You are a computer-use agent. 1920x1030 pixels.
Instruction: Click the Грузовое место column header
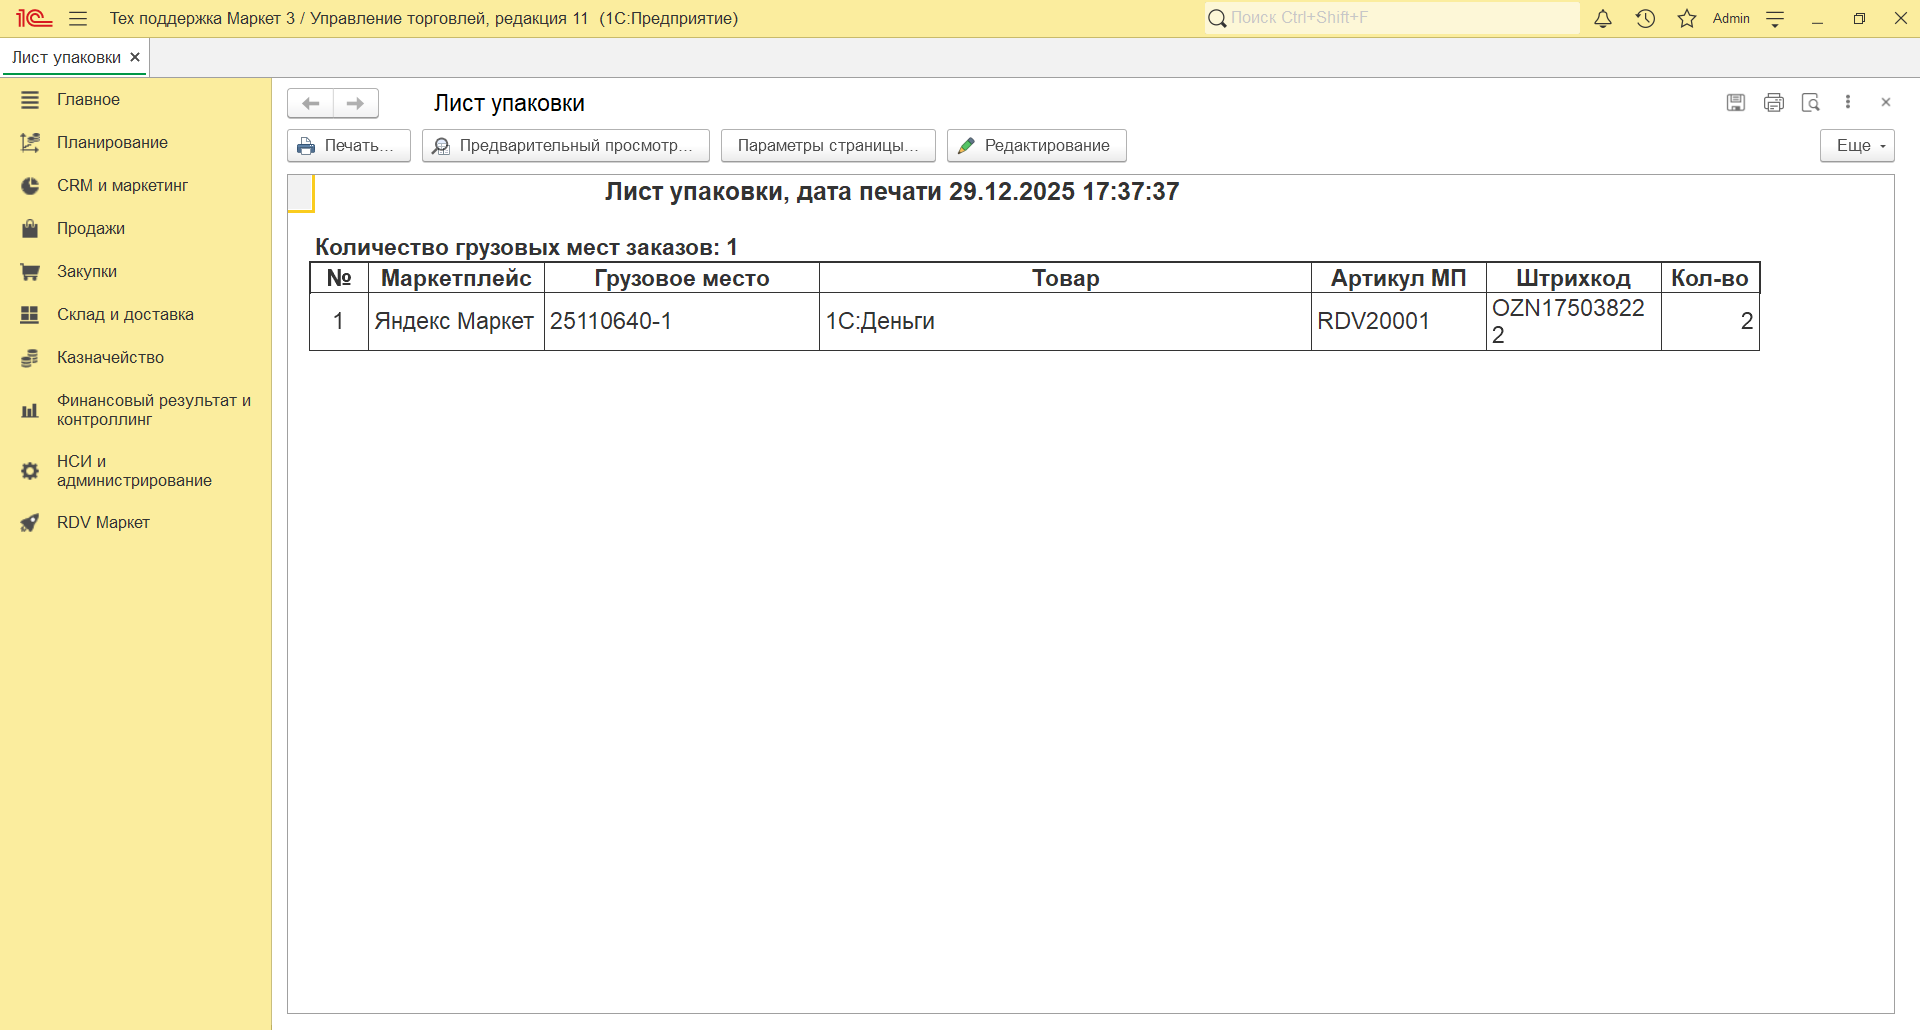click(682, 278)
